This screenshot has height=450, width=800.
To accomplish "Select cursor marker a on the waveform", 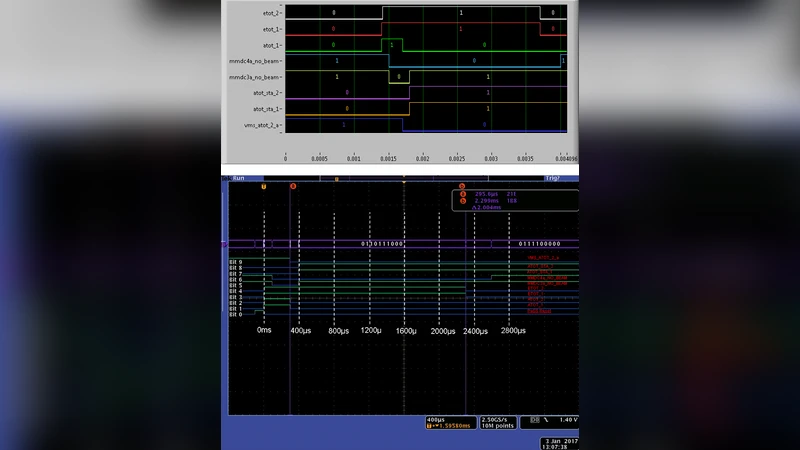I will 292,186.
